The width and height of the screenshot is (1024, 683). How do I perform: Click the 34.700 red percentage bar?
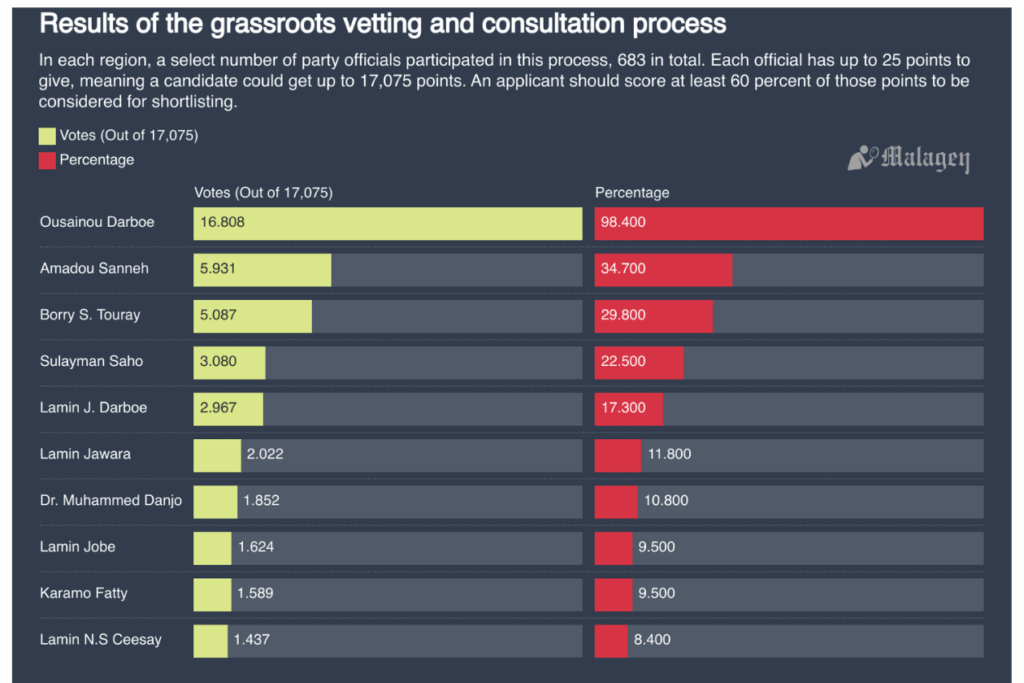[663, 270]
